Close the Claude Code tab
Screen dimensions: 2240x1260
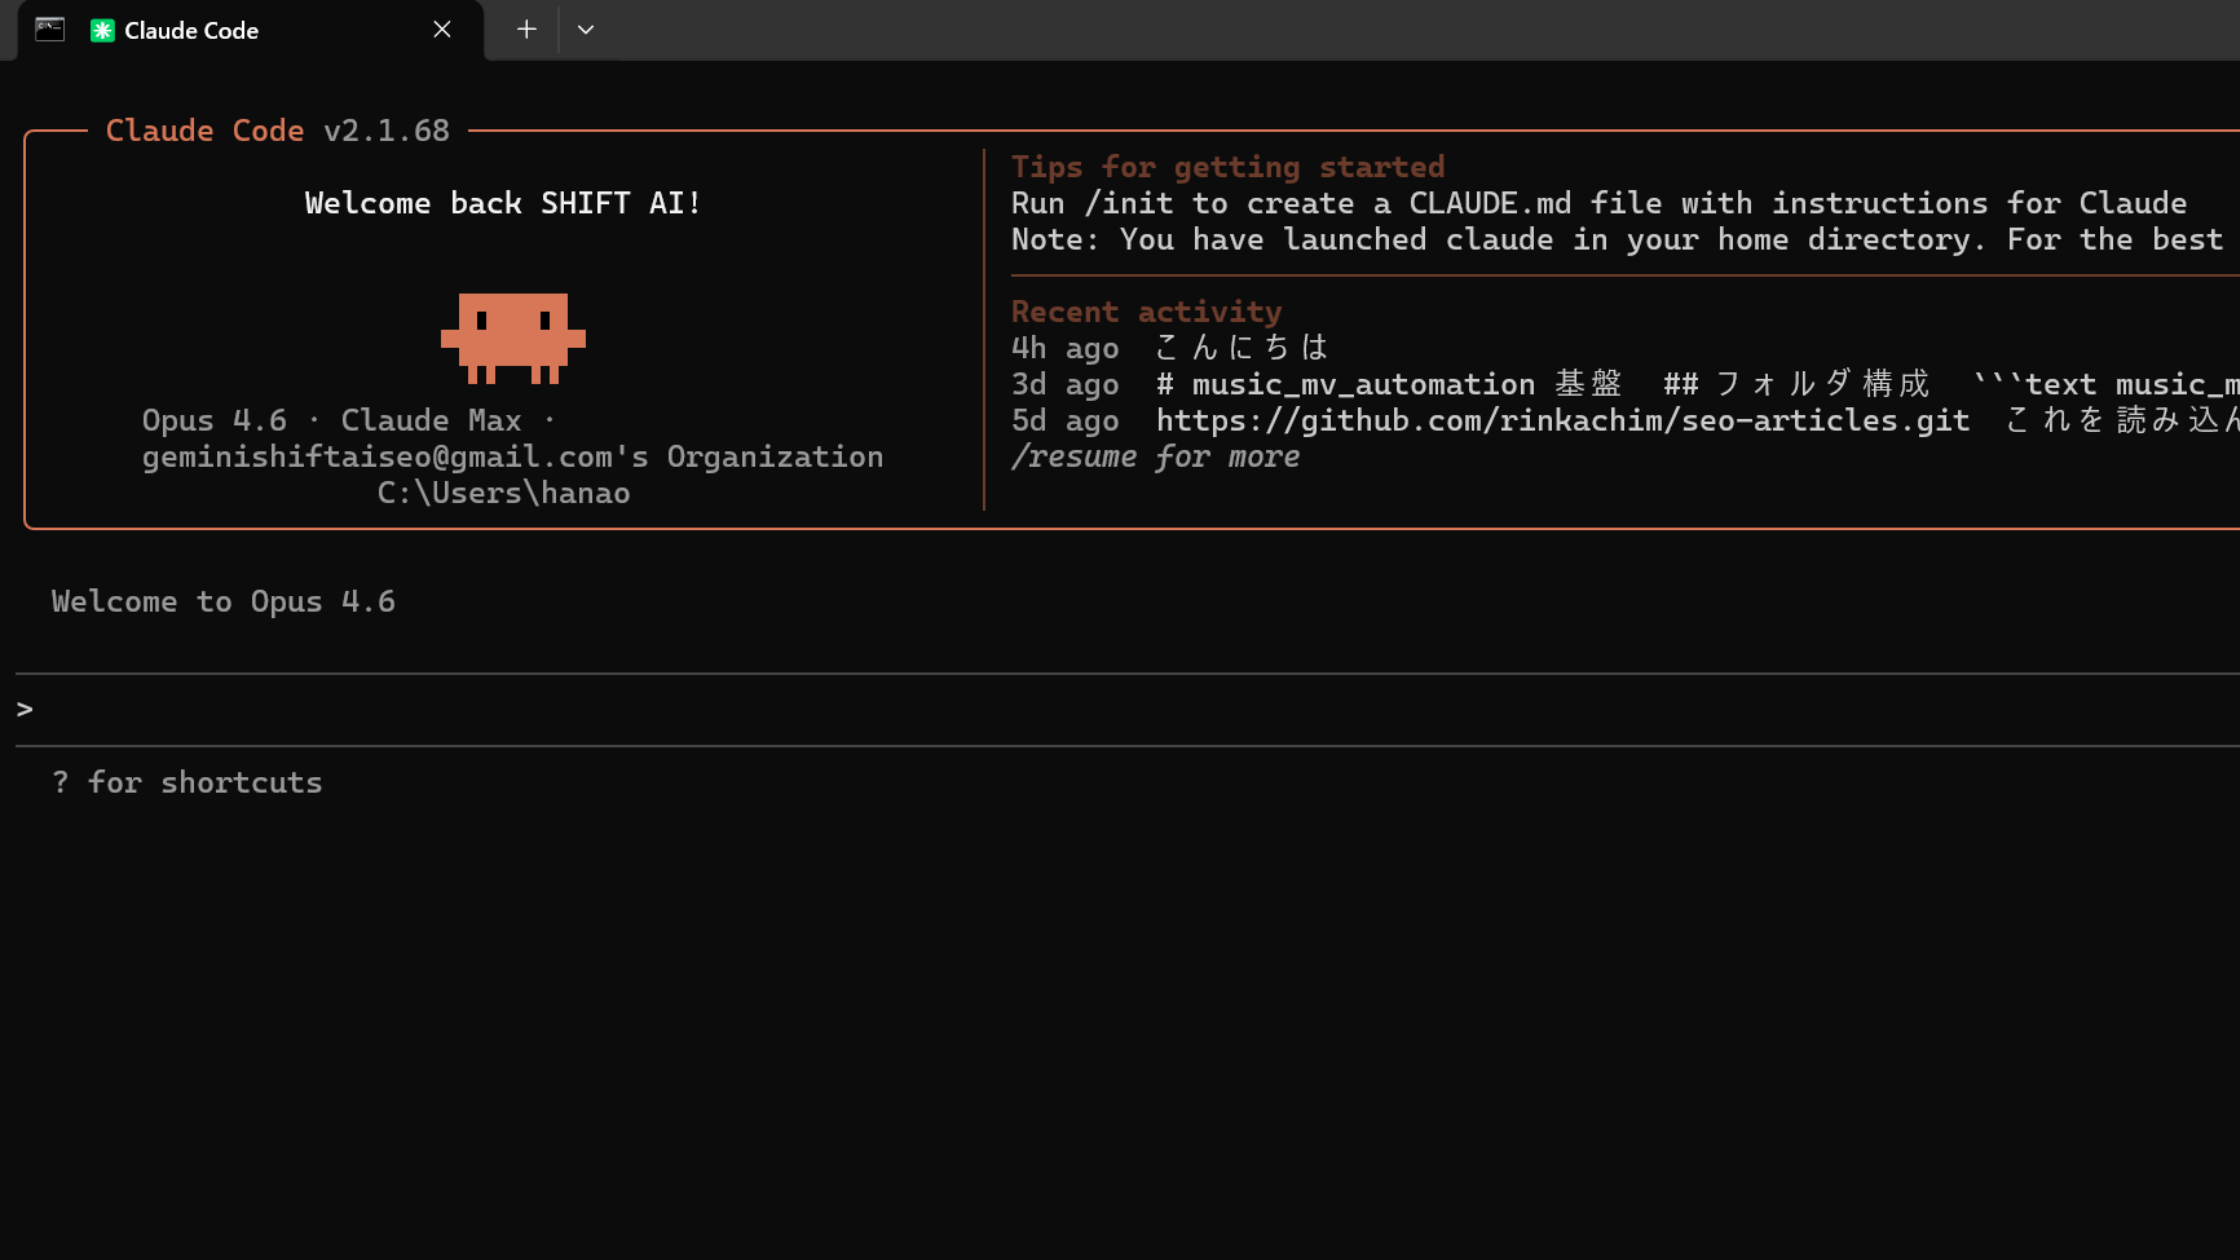click(442, 30)
